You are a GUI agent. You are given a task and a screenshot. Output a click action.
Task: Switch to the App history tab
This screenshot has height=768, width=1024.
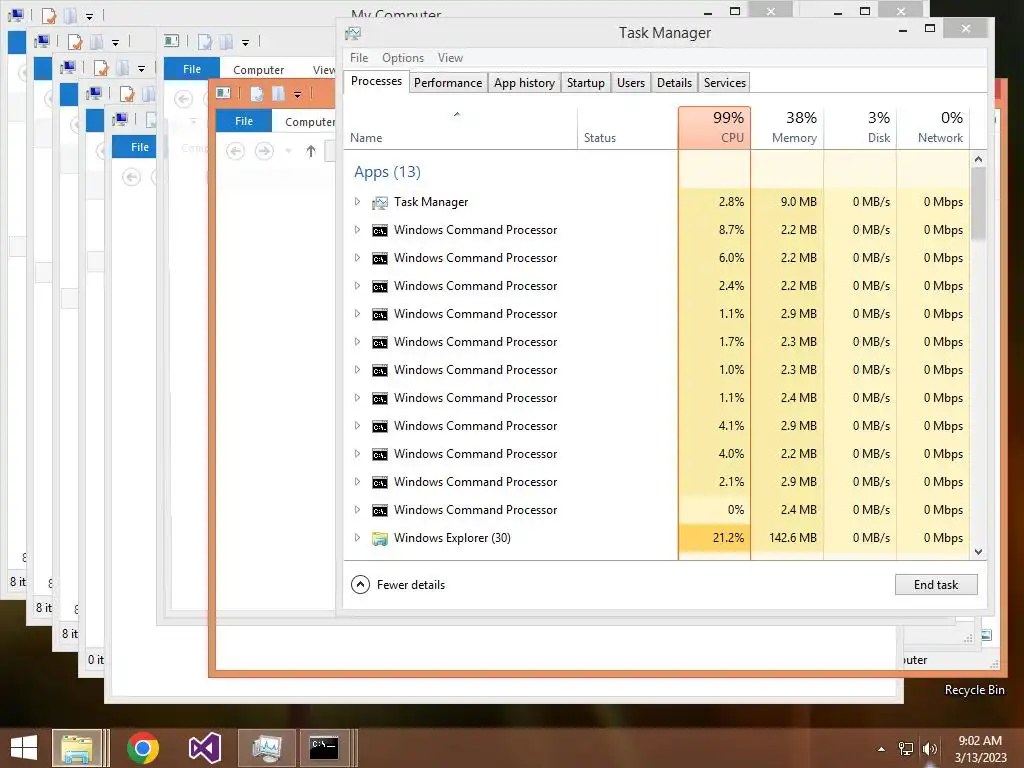click(x=524, y=83)
